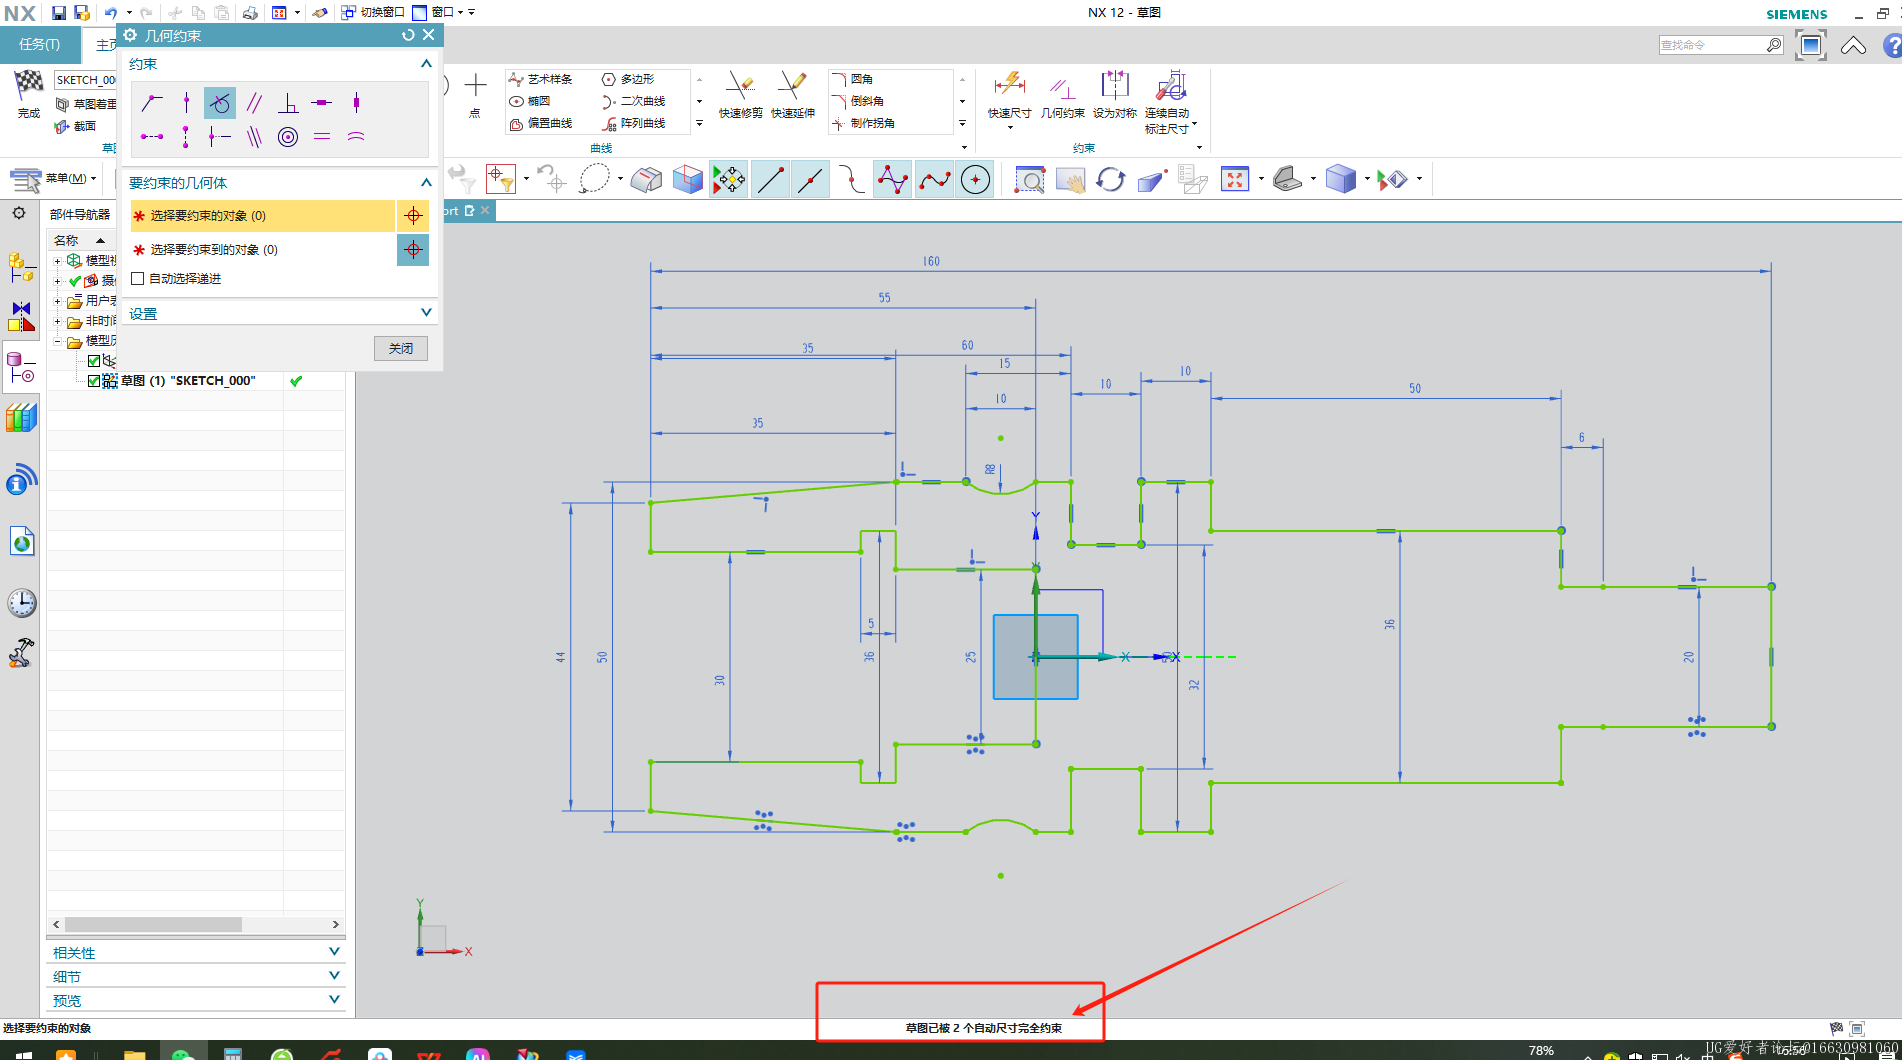Screen dimensions: 1902x1060
Task: Toggle the Defining Point snap option
Action: pos(934,180)
